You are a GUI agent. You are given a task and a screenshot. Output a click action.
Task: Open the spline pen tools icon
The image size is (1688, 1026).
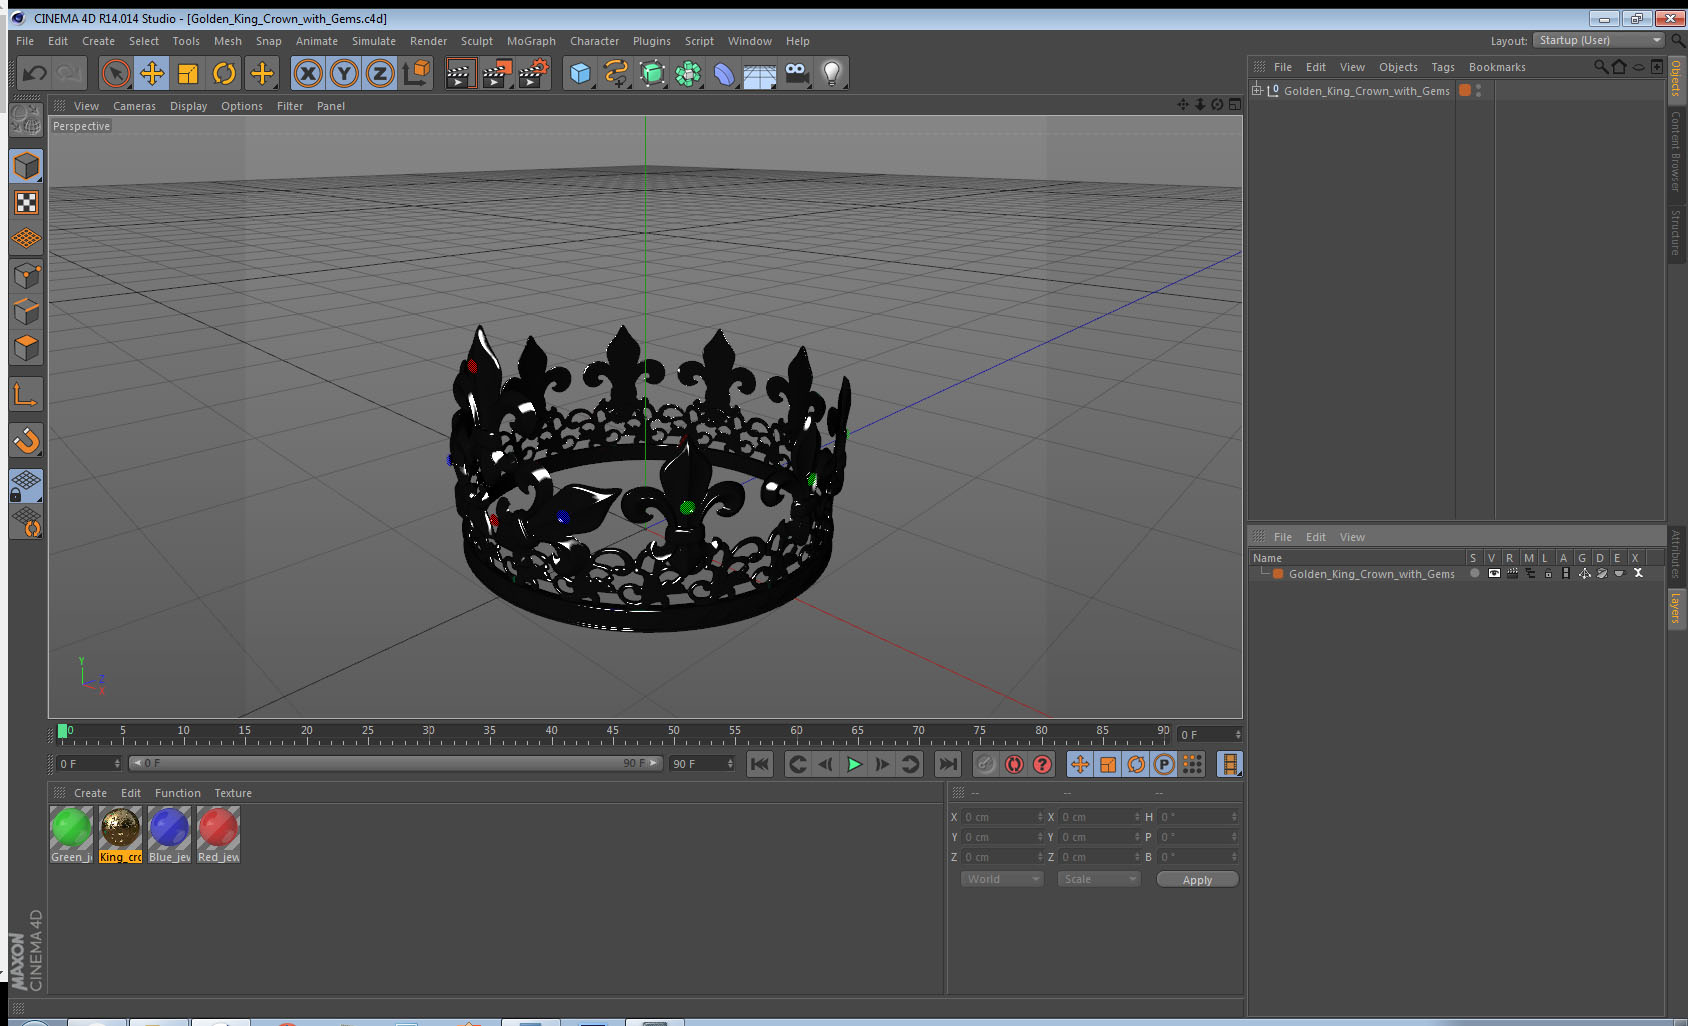click(616, 73)
